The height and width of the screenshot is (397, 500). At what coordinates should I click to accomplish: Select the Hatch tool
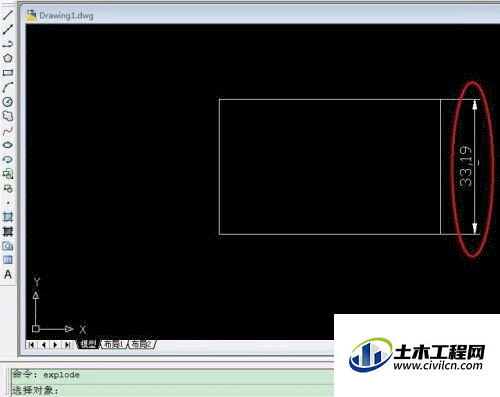tap(8, 217)
